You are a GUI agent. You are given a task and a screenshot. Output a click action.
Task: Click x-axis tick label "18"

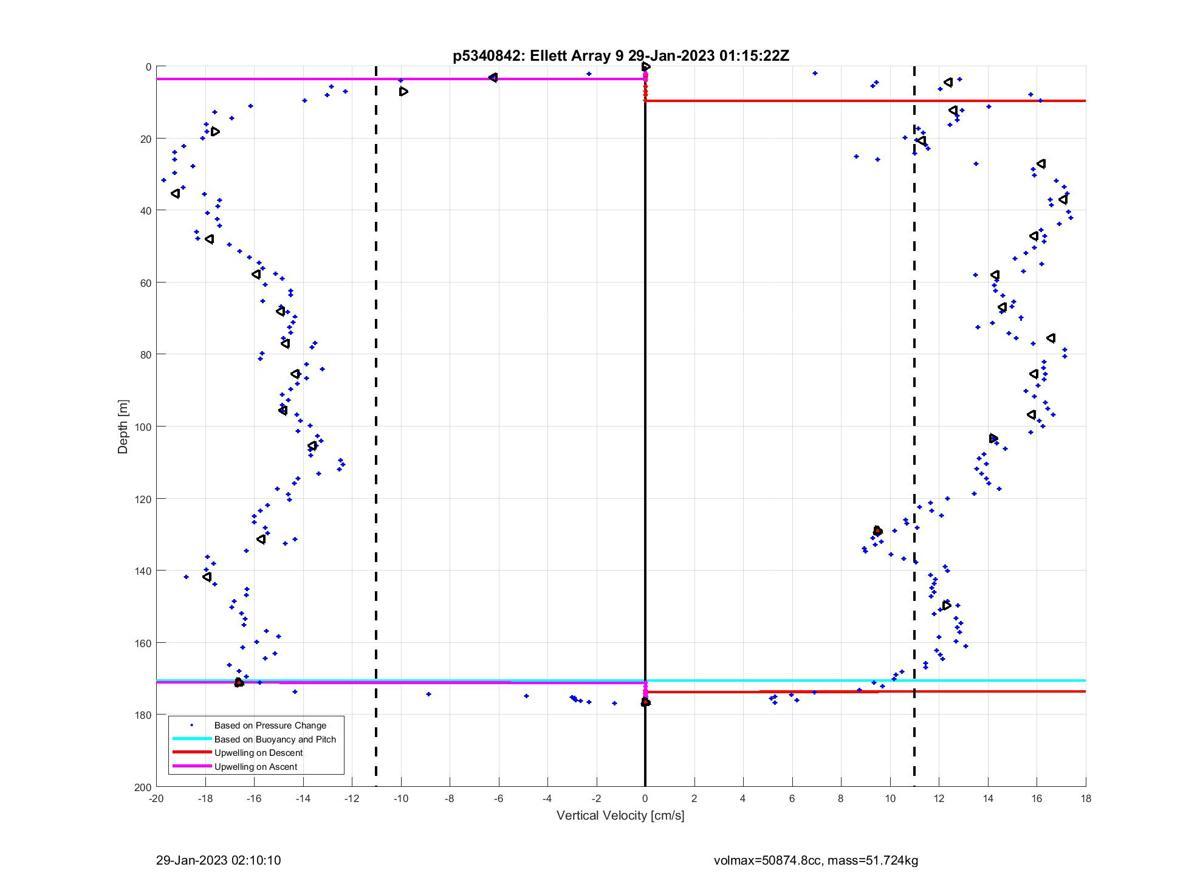(x=1086, y=798)
